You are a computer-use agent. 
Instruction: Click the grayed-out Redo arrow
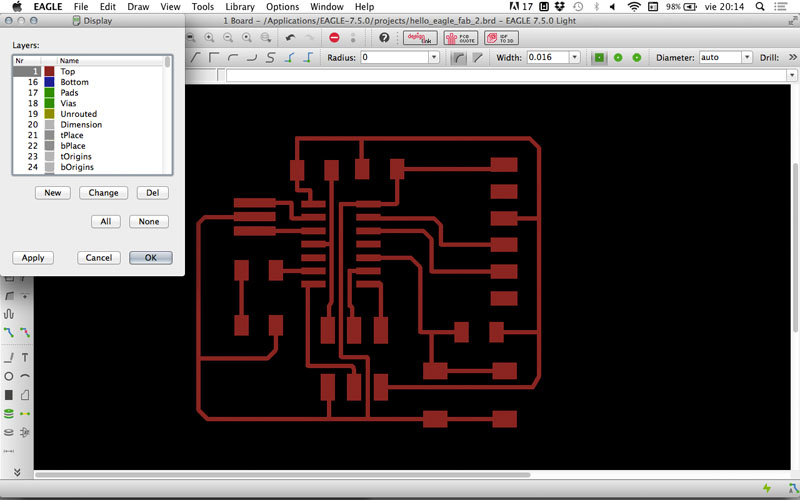click(309, 38)
